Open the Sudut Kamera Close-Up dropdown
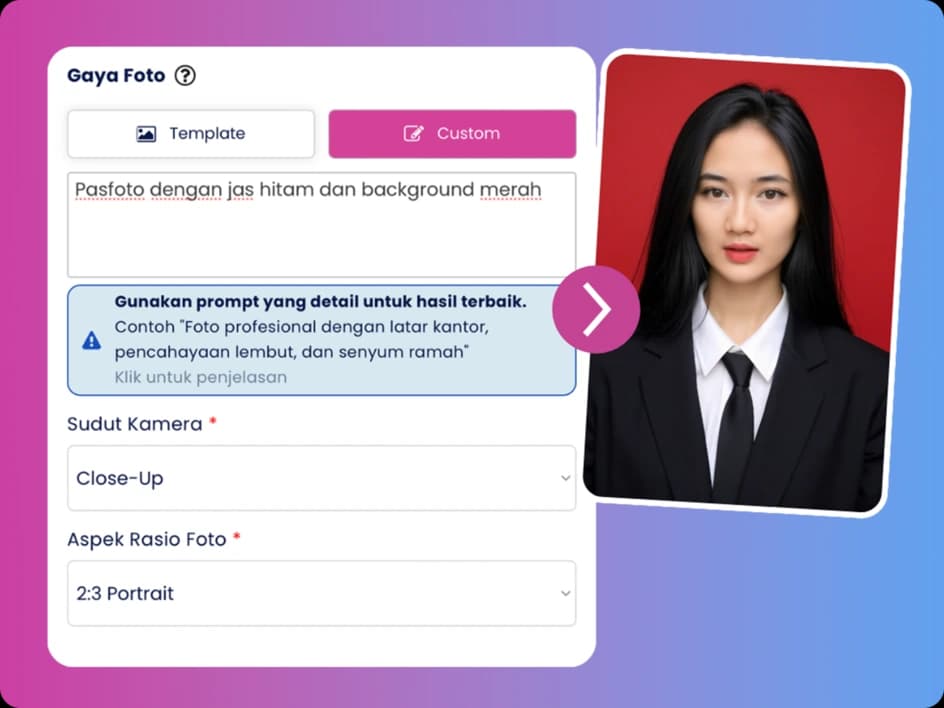The height and width of the screenshot is (708, 944). point(321,478)
